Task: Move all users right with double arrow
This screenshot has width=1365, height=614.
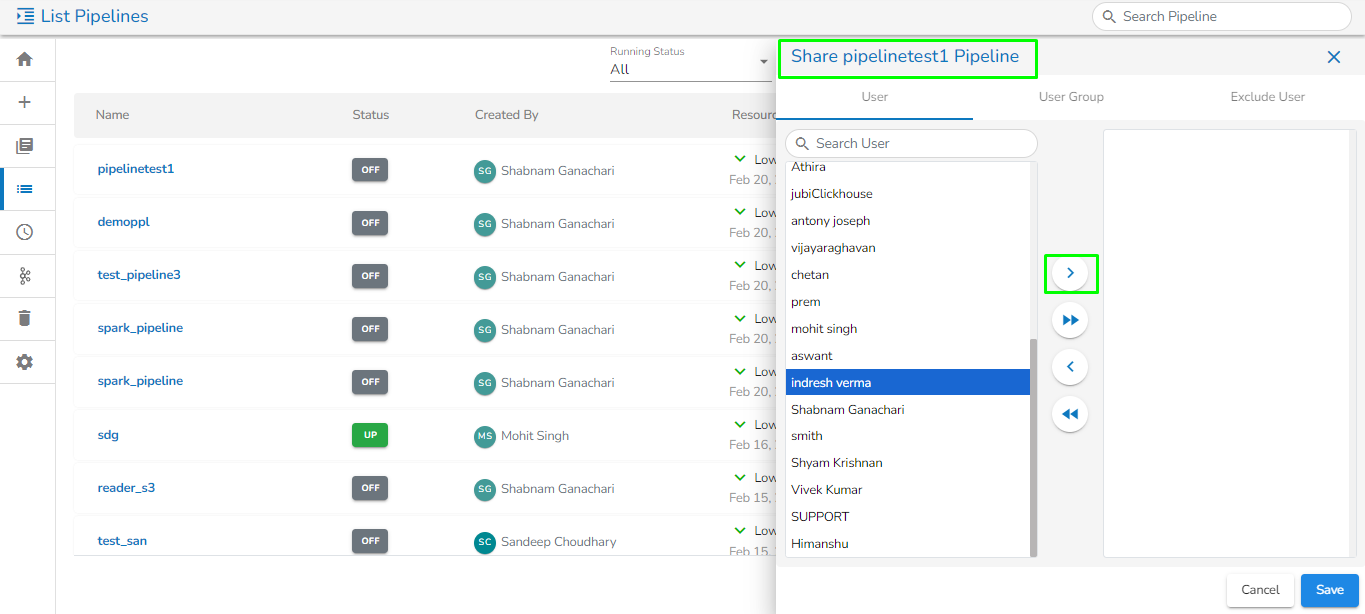Action: pyautogui.click(x=1070, y=320)
